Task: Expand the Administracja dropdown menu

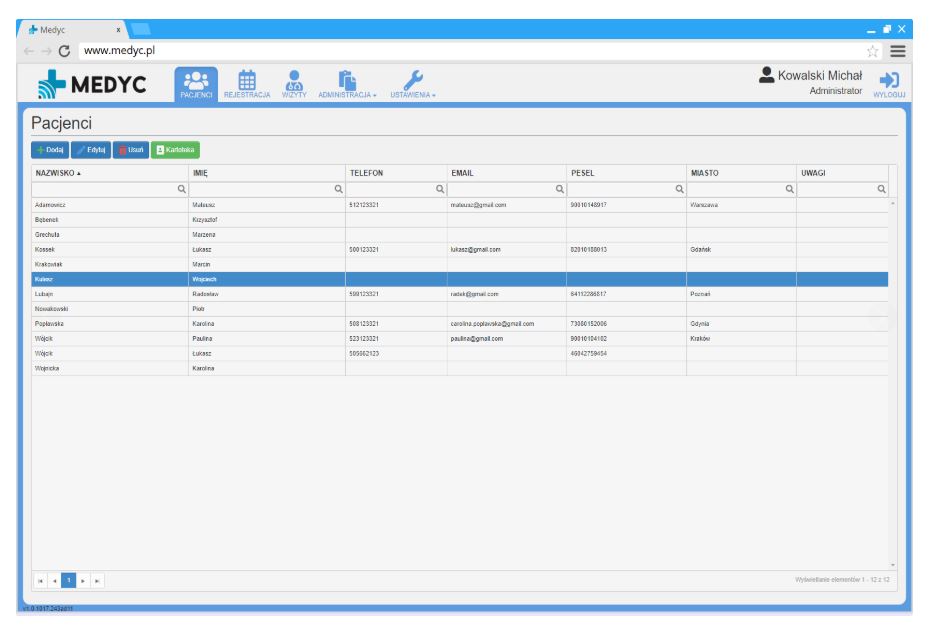Action: (346, 84)
